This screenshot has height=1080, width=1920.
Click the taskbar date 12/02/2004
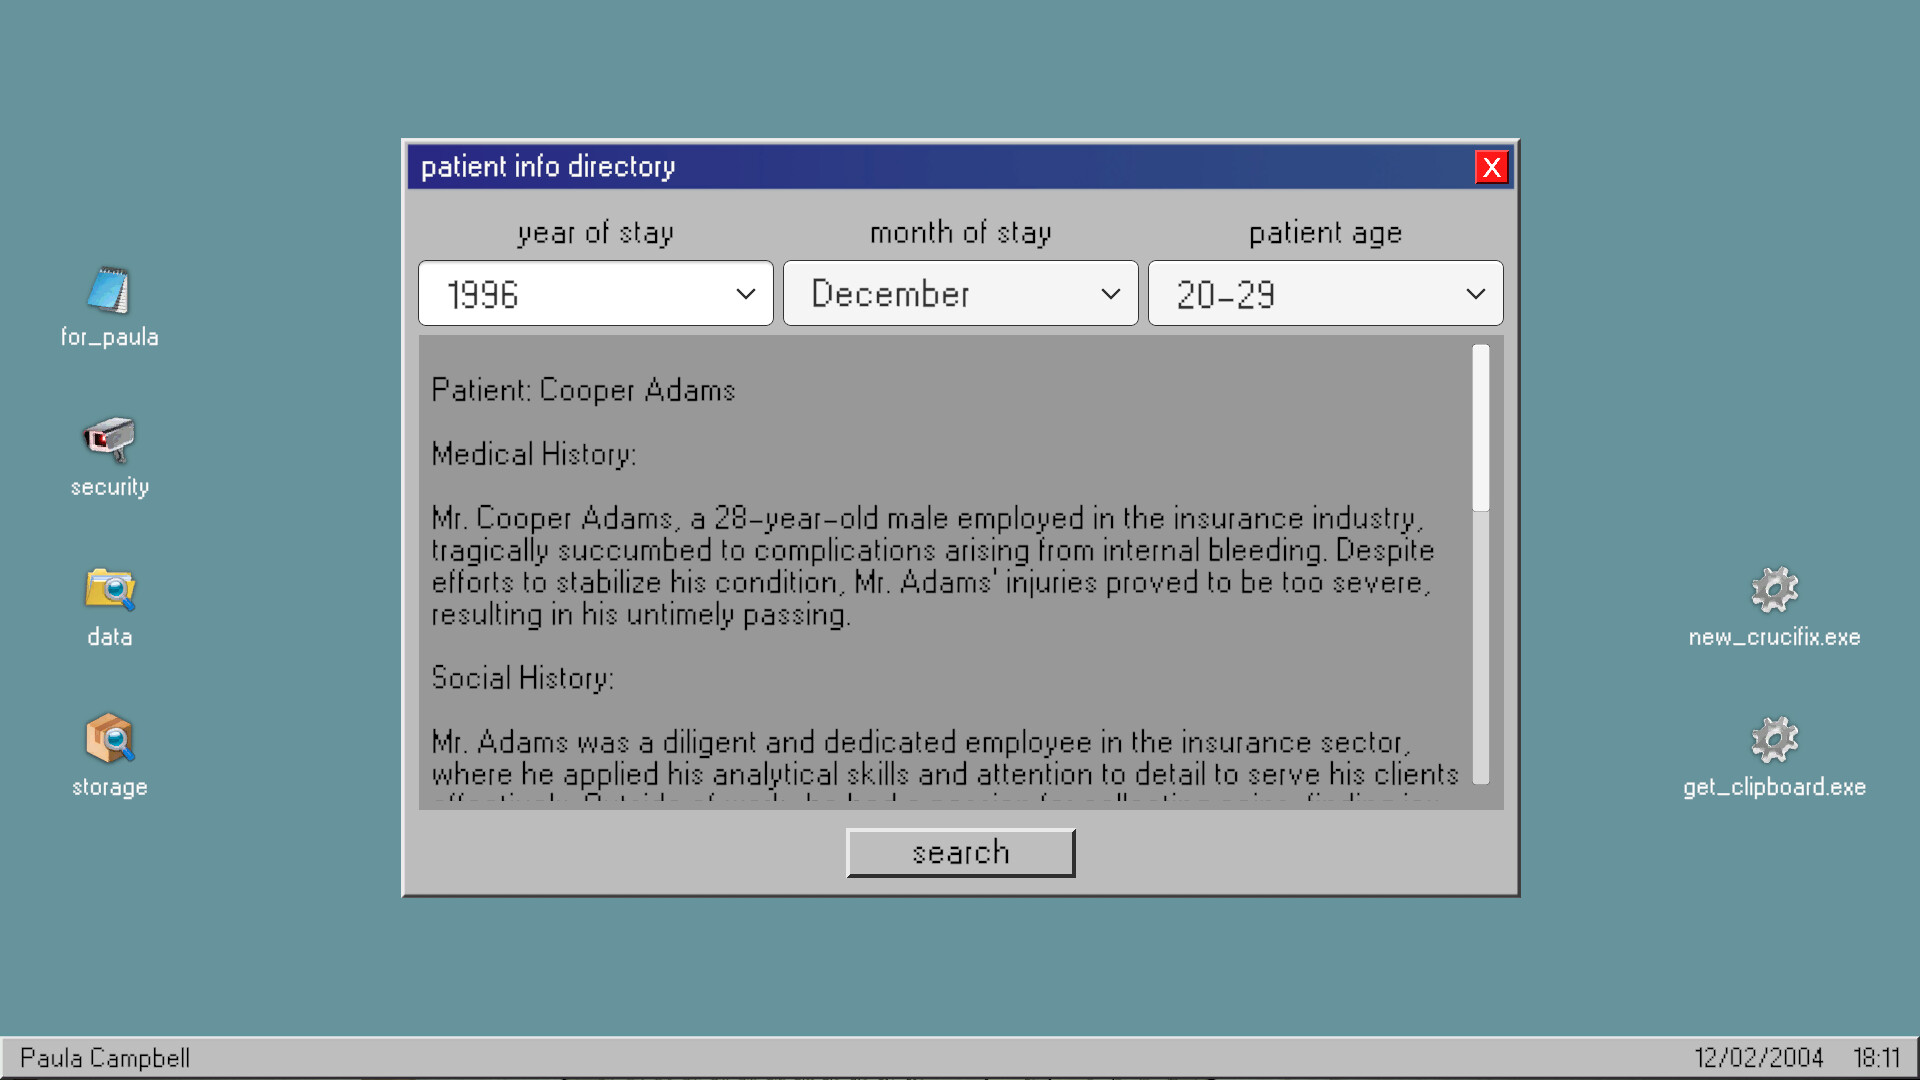point(1758,1058)
